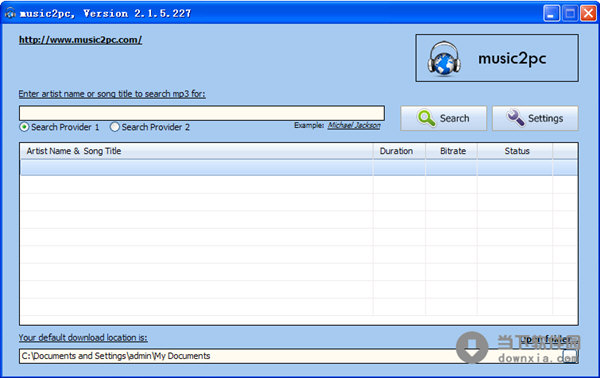Sort by the Duration column header

pyautogui.click(x=399, y=151)
